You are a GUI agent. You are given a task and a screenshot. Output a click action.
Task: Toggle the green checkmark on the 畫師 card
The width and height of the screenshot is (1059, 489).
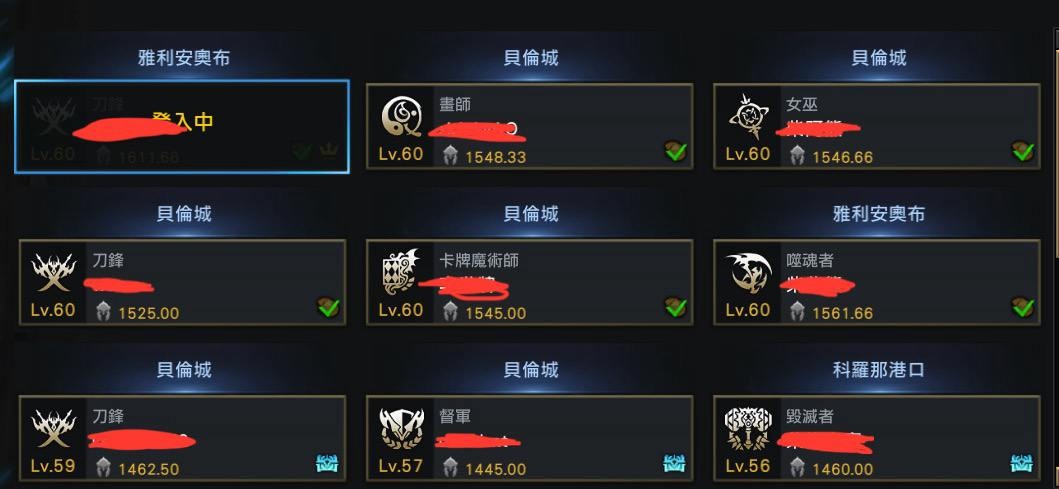coord(675,151)
